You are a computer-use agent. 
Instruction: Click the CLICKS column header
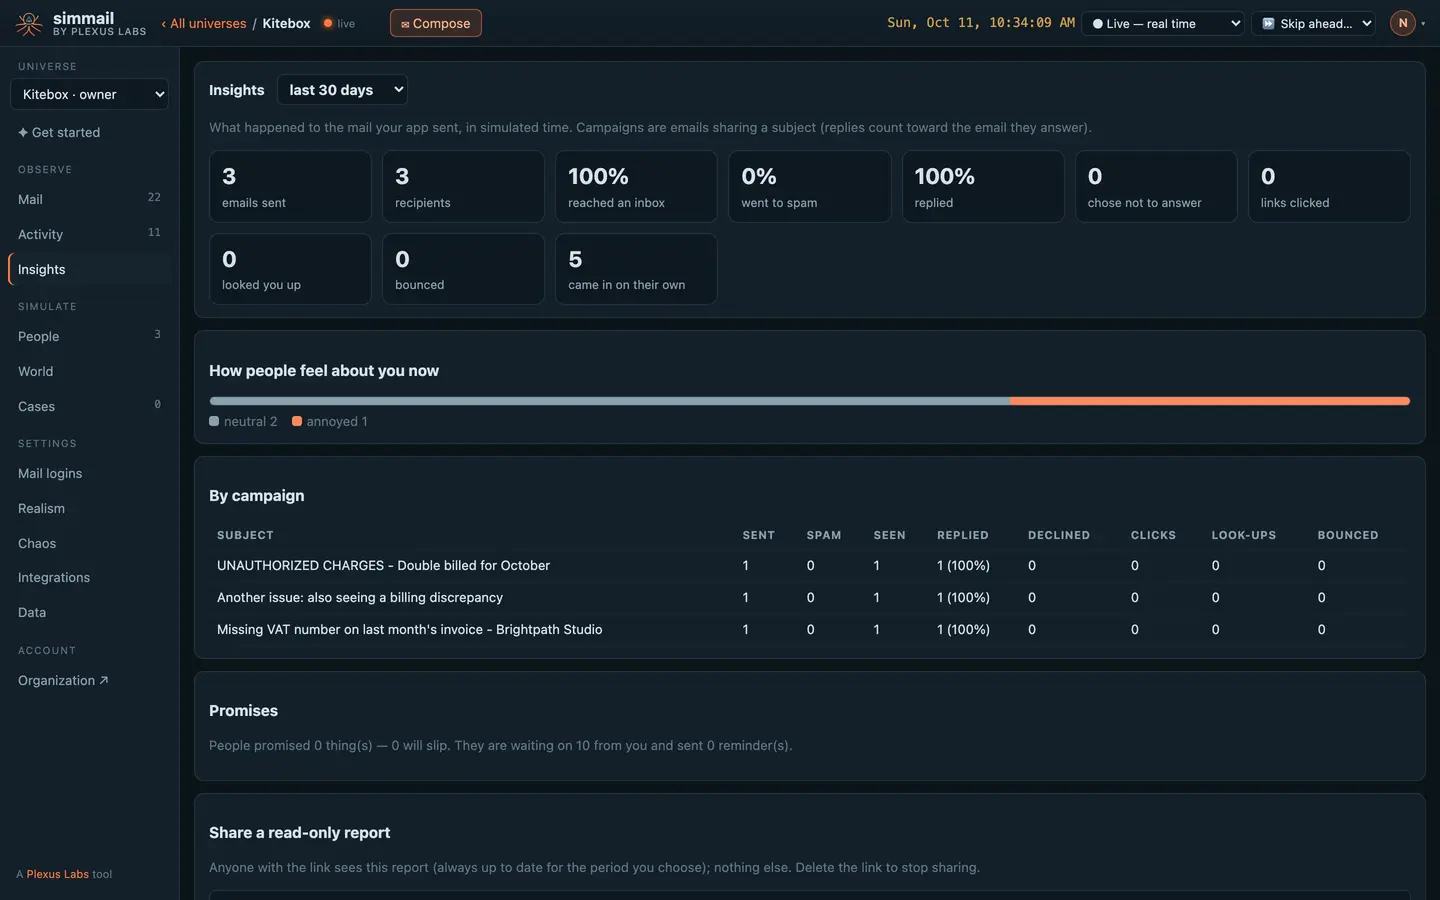coord(1153,535)
